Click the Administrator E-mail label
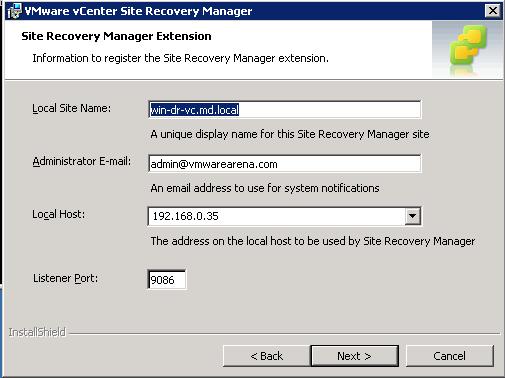The width and height of the screenshot is (505, 378). (x=82, y=161)
